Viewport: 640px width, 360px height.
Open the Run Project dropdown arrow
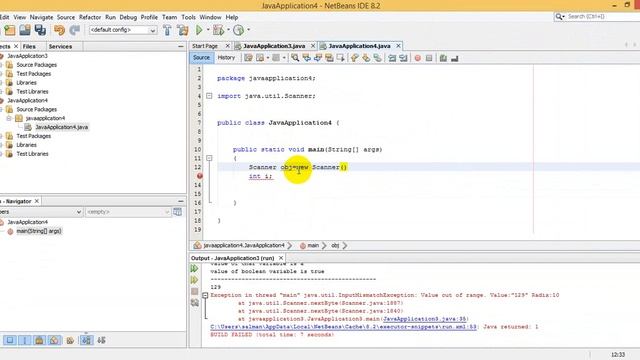point(208,30)
